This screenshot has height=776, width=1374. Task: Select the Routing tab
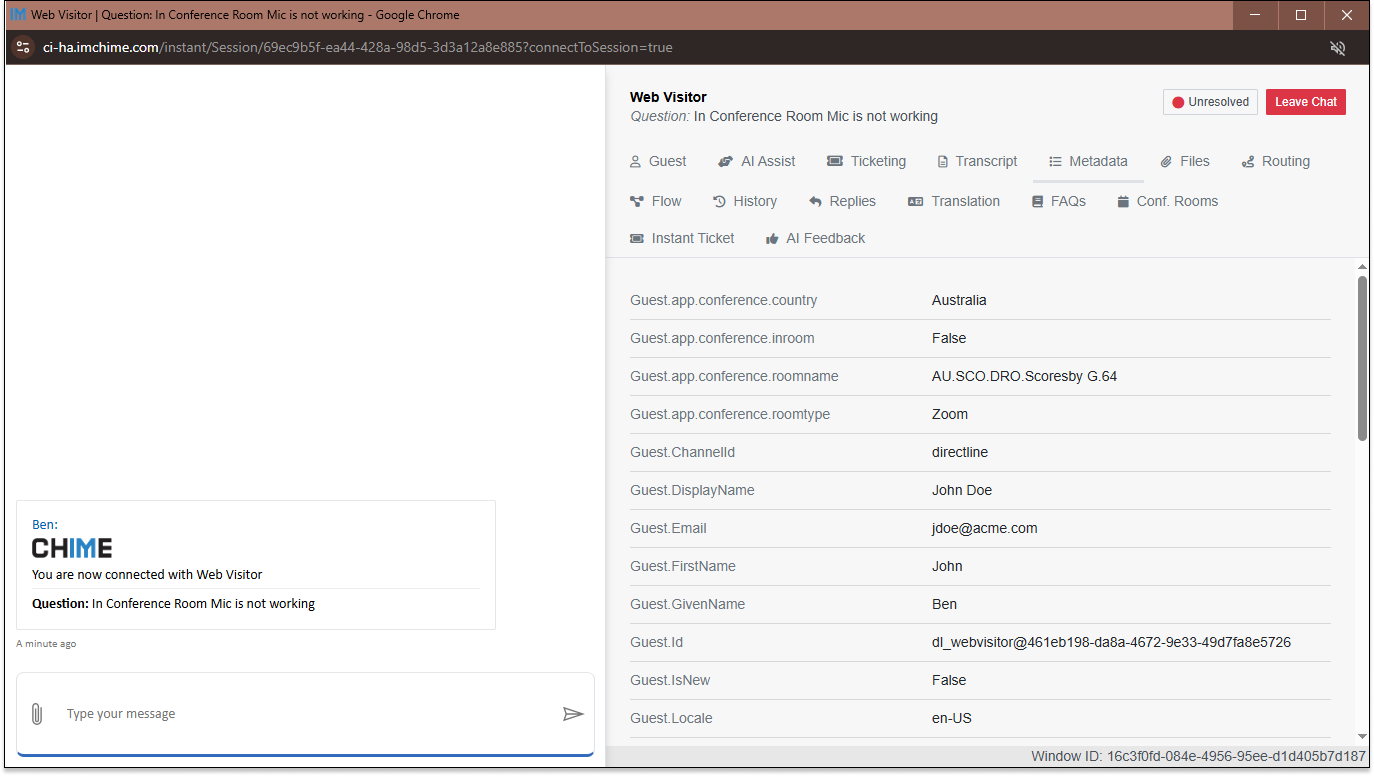[x=1275, y=161]
